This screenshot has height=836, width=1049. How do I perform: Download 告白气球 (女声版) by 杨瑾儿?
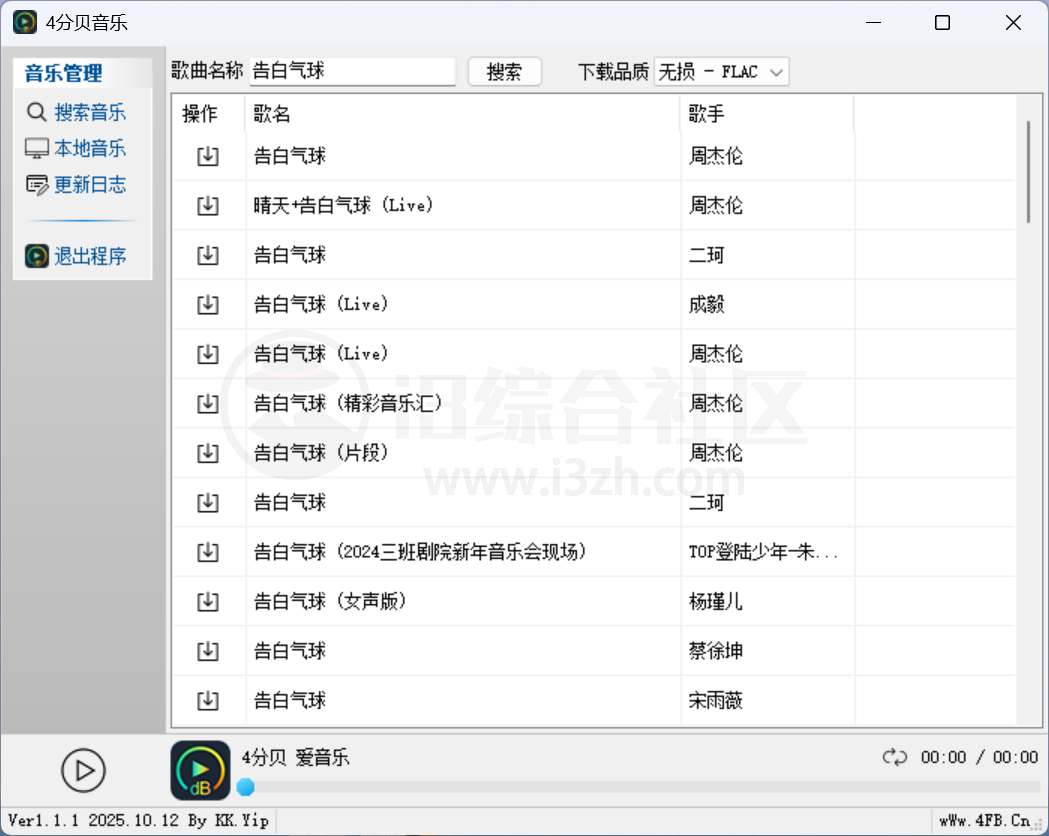208,601
